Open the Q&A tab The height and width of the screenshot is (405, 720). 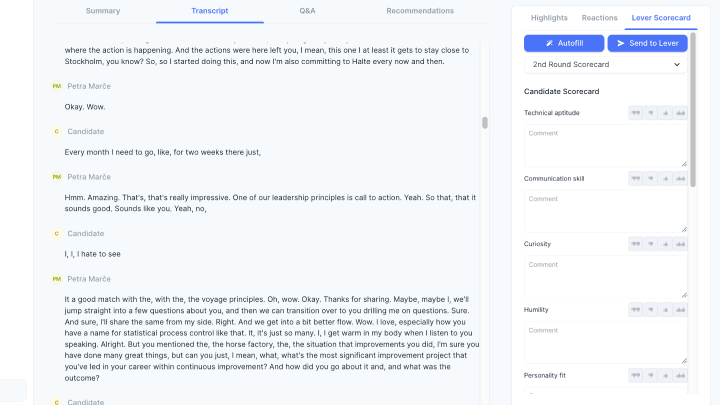(307, 10)
